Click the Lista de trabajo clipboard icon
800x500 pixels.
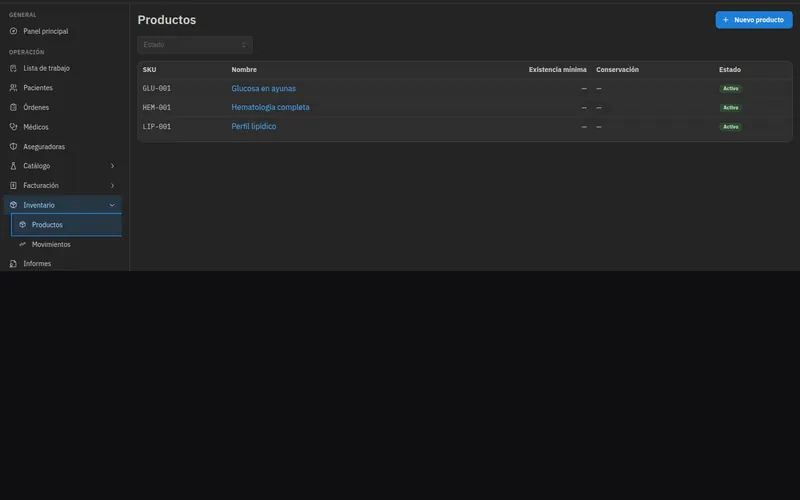[x=13, y=68]
